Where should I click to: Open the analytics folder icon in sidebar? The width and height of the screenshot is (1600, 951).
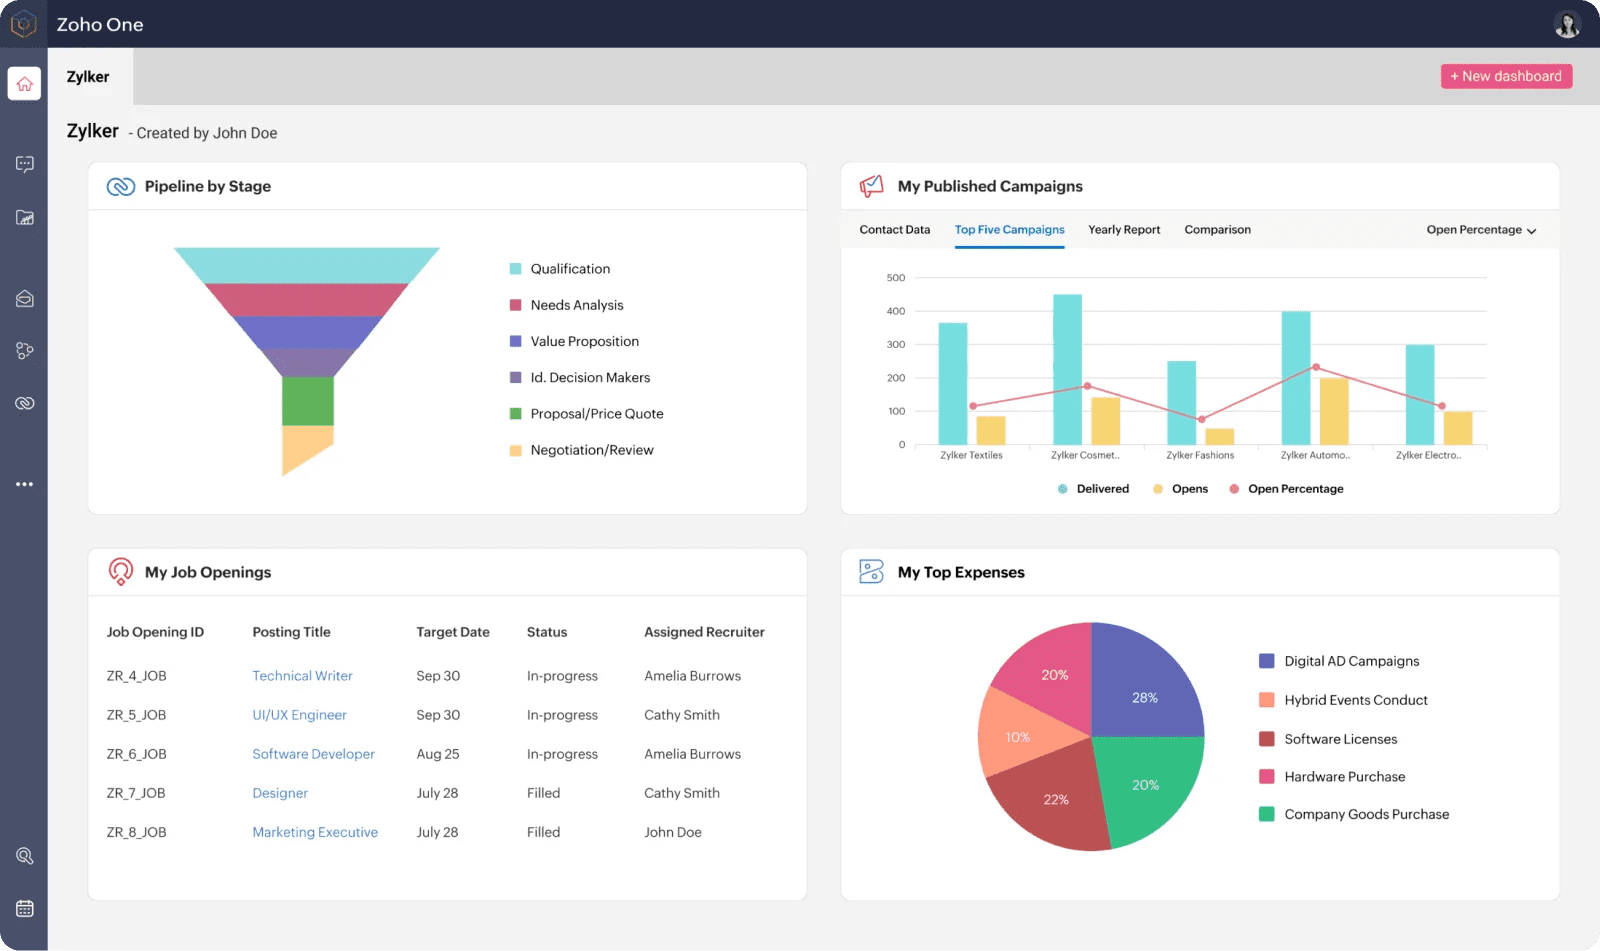click(x=24, y=218)
